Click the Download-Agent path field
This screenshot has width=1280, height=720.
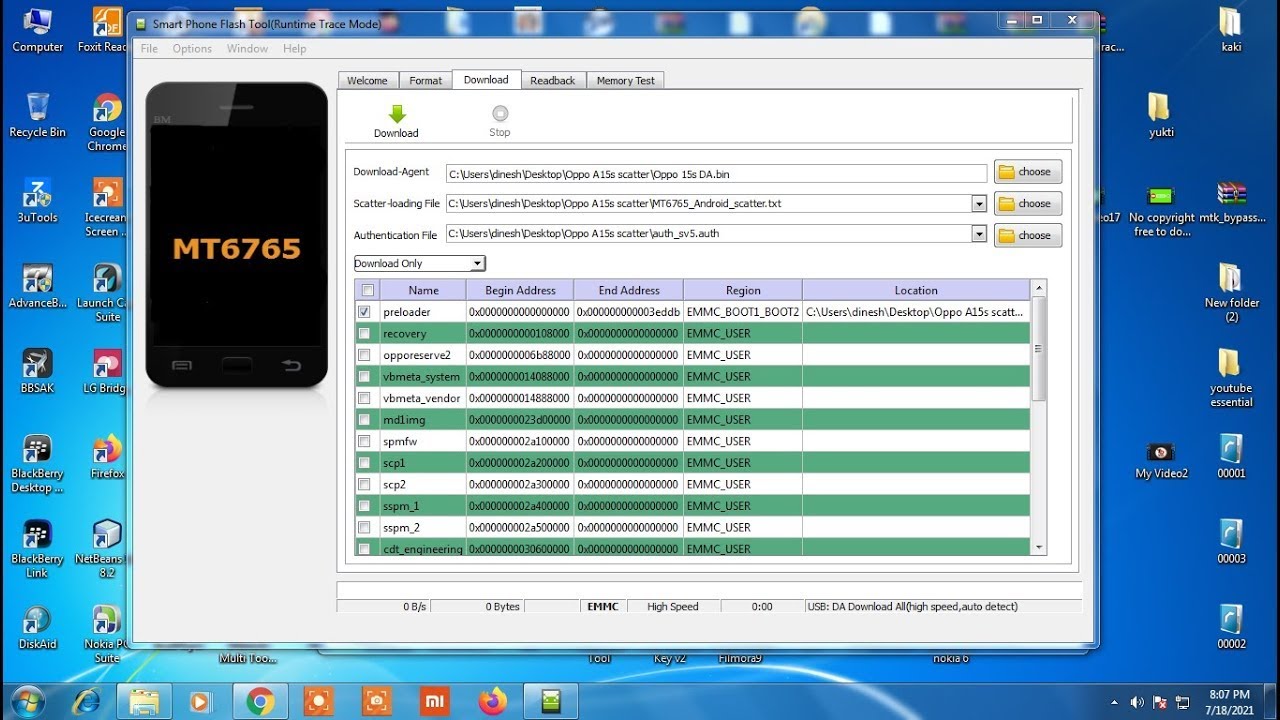coord(716,174)
